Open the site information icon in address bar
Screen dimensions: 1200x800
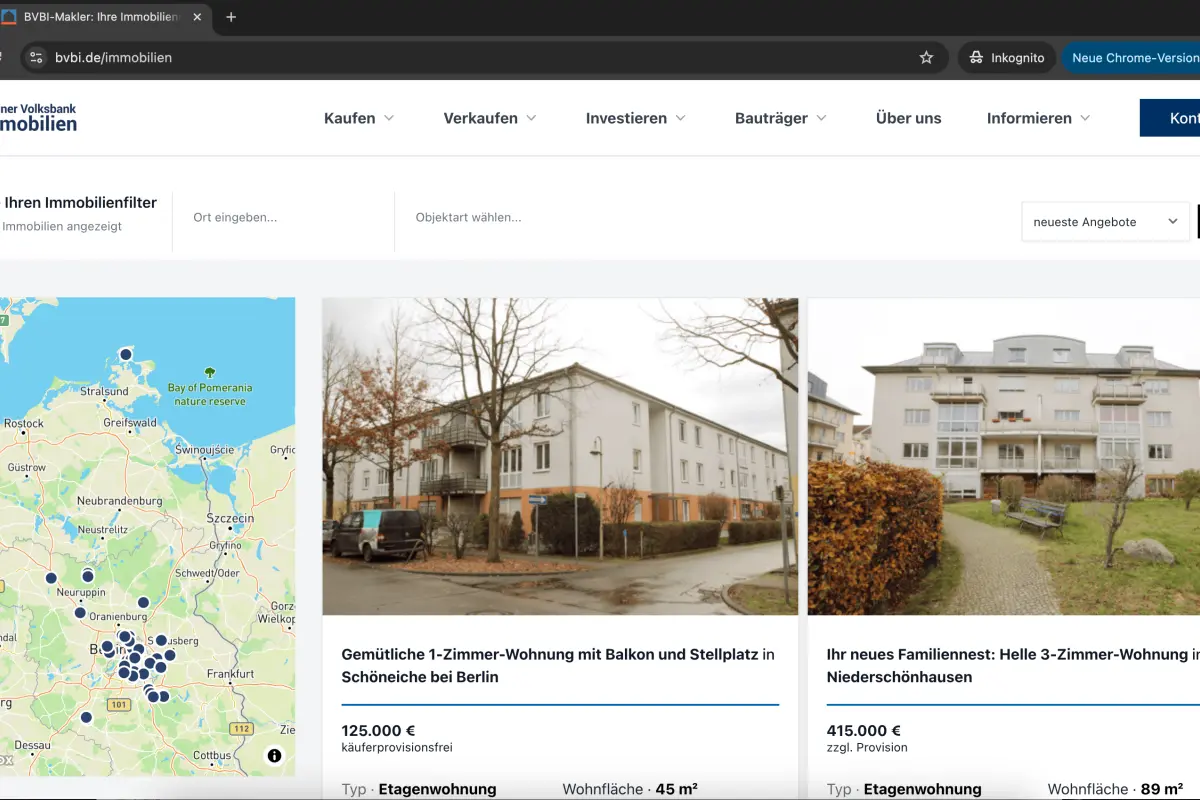coord(37,58)
